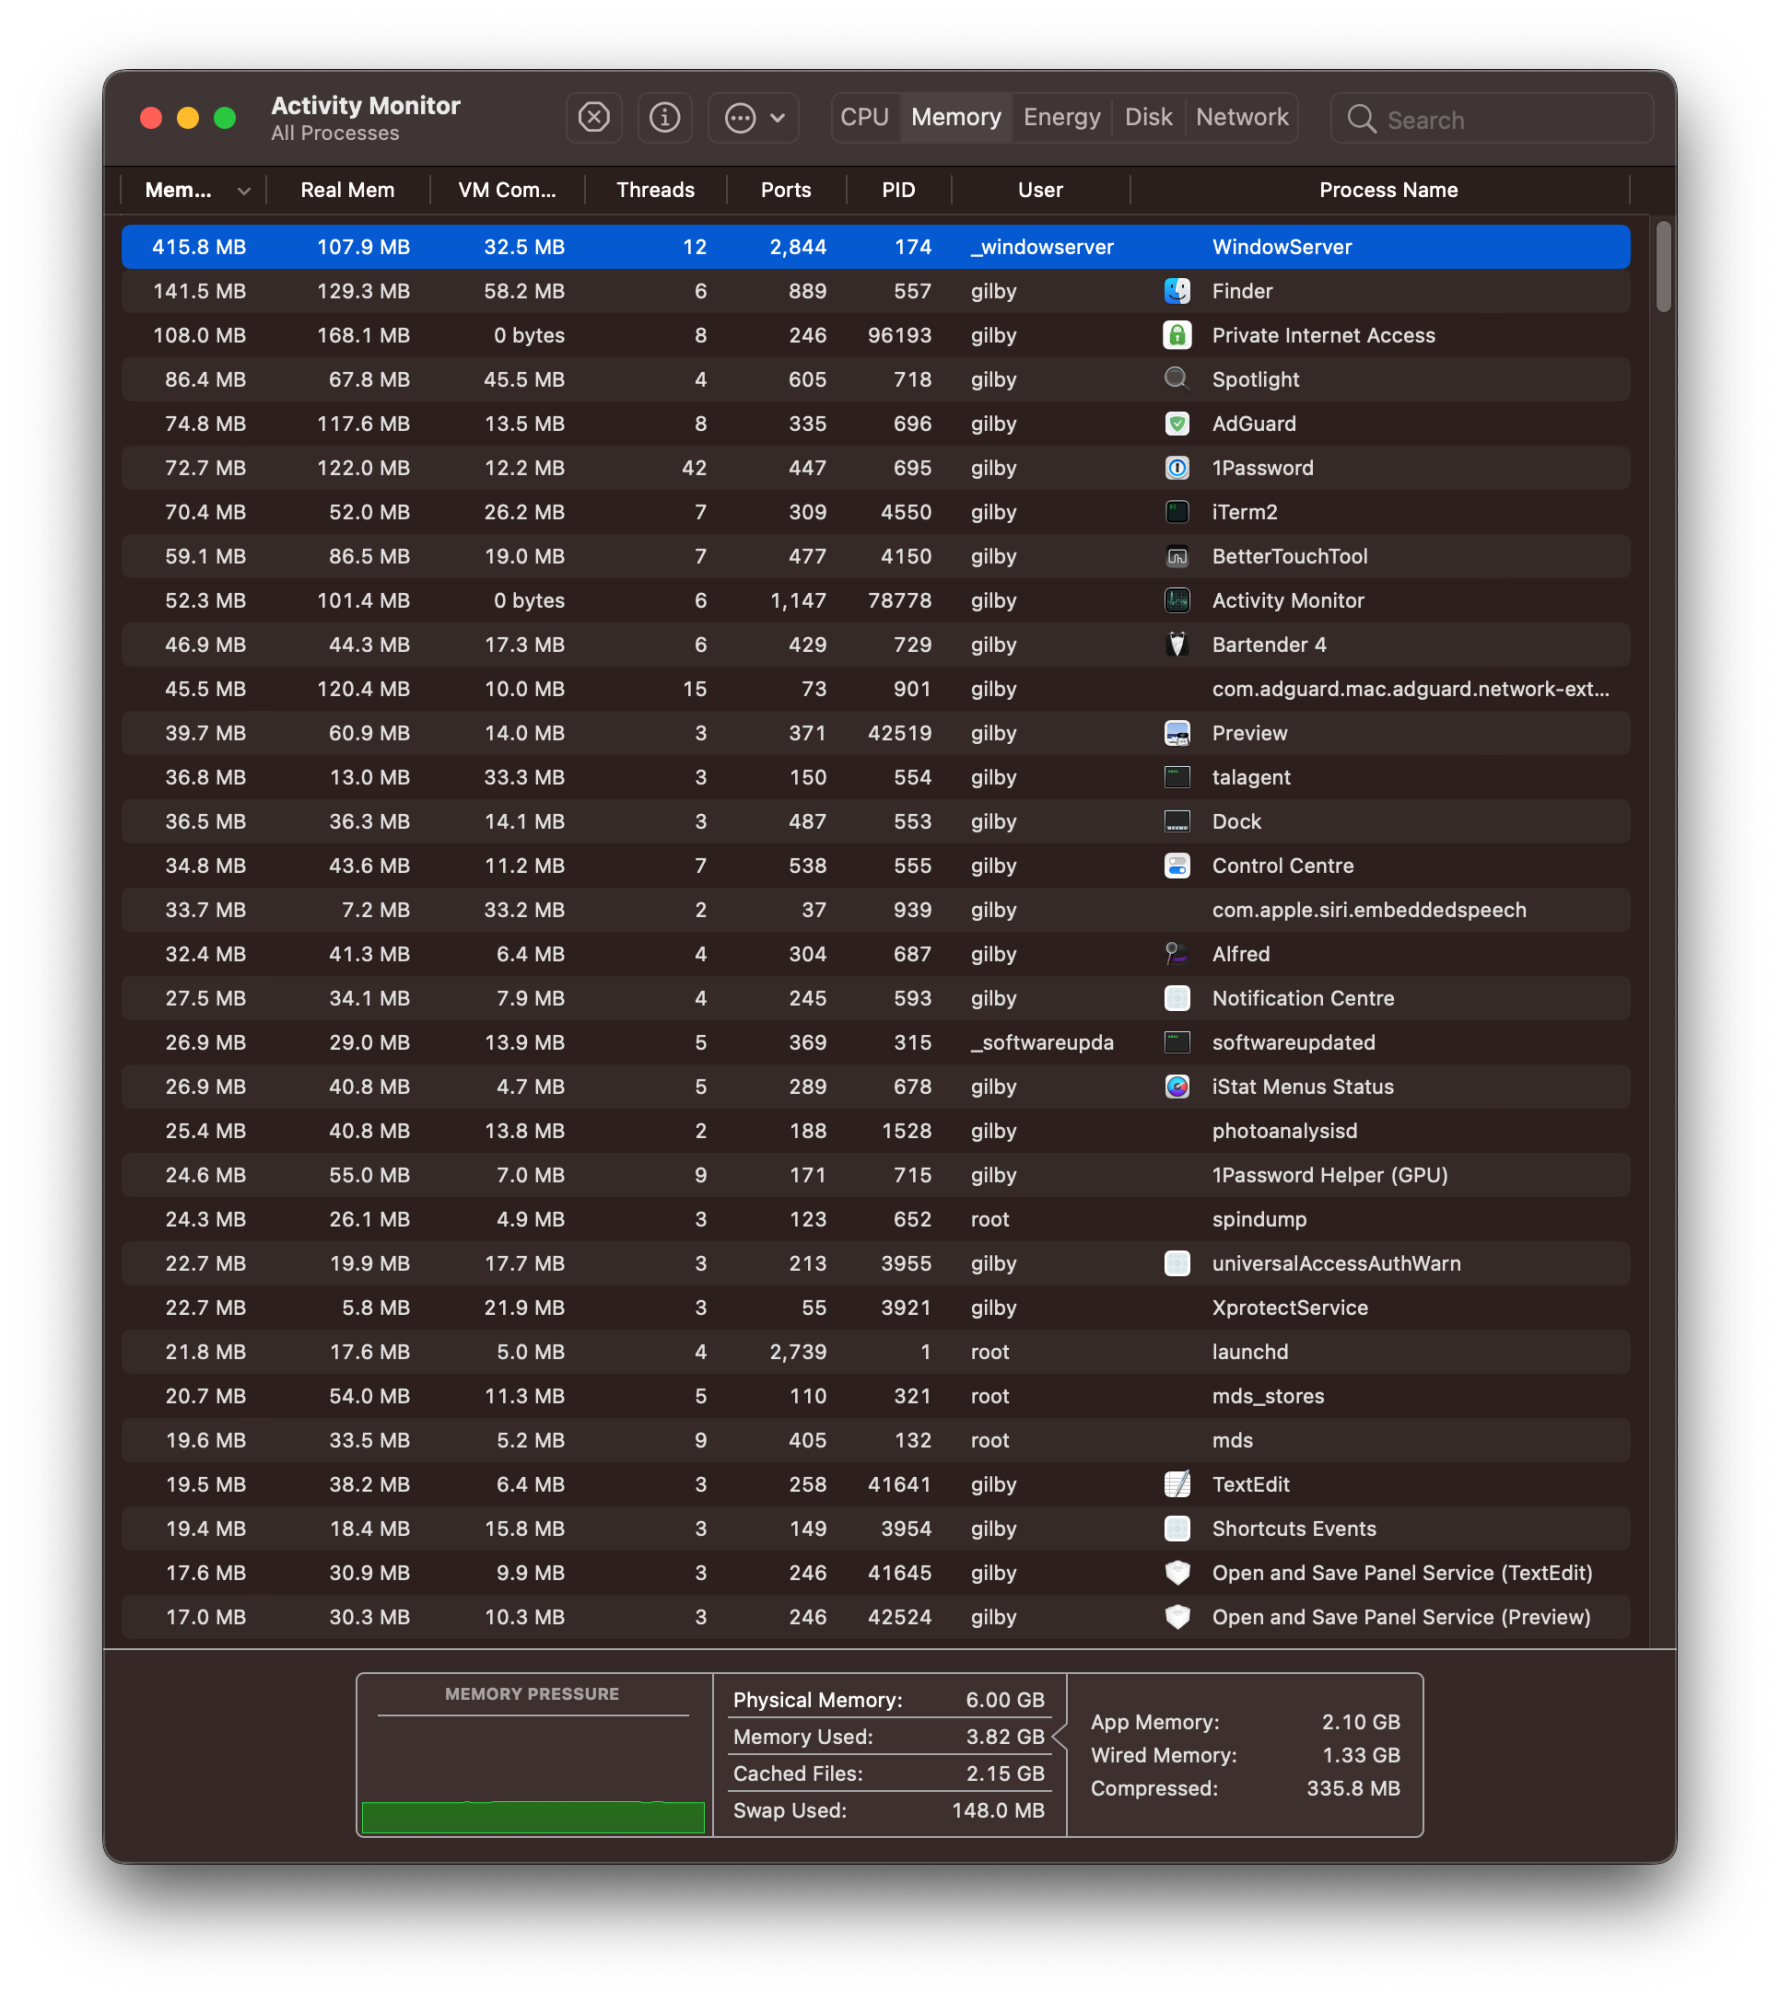Select the photoanalysisd process row

[x=876, y=1131]
